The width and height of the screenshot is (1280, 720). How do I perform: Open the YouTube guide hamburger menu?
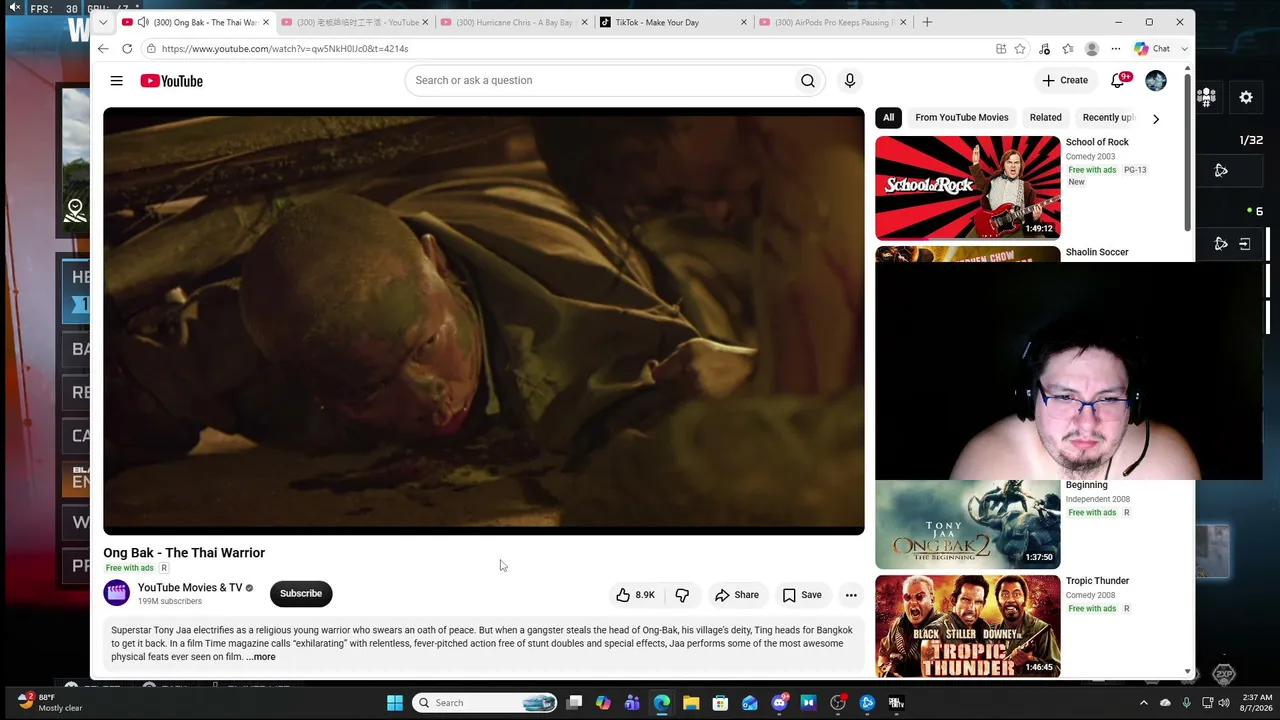pos(117,81)
